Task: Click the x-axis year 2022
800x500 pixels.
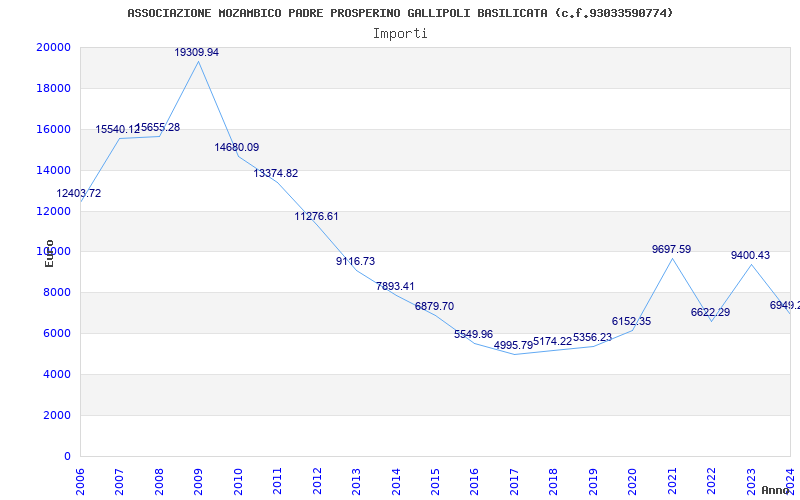Action: 711,482
